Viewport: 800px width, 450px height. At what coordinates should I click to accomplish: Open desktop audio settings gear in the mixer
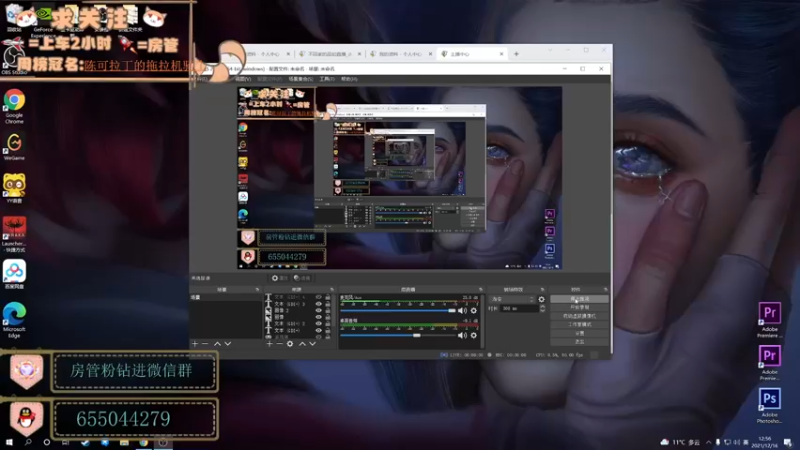pos(474,335)
